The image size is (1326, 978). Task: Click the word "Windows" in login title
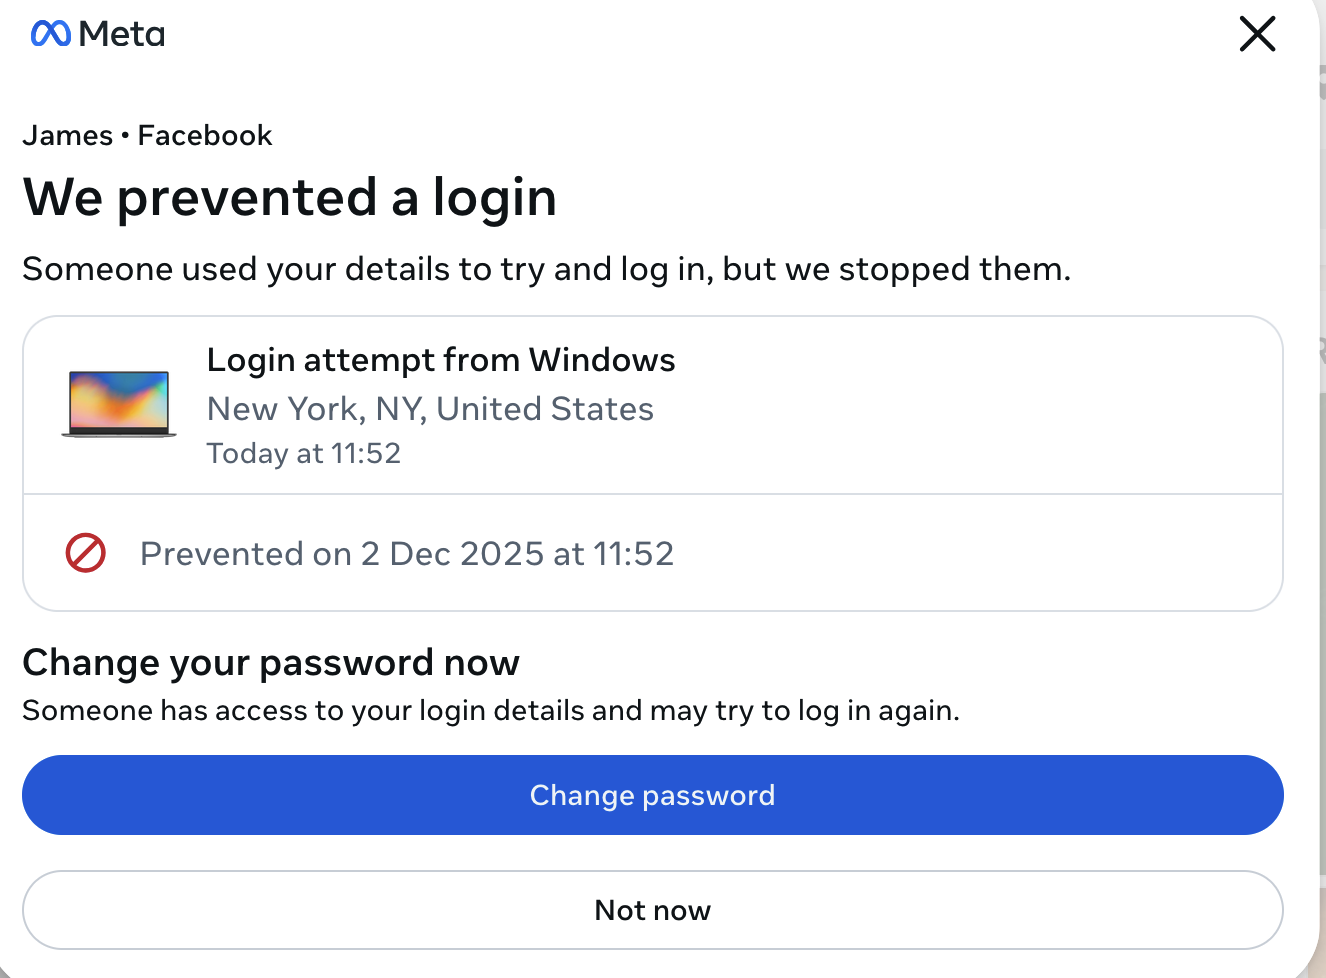click(602, 360)
